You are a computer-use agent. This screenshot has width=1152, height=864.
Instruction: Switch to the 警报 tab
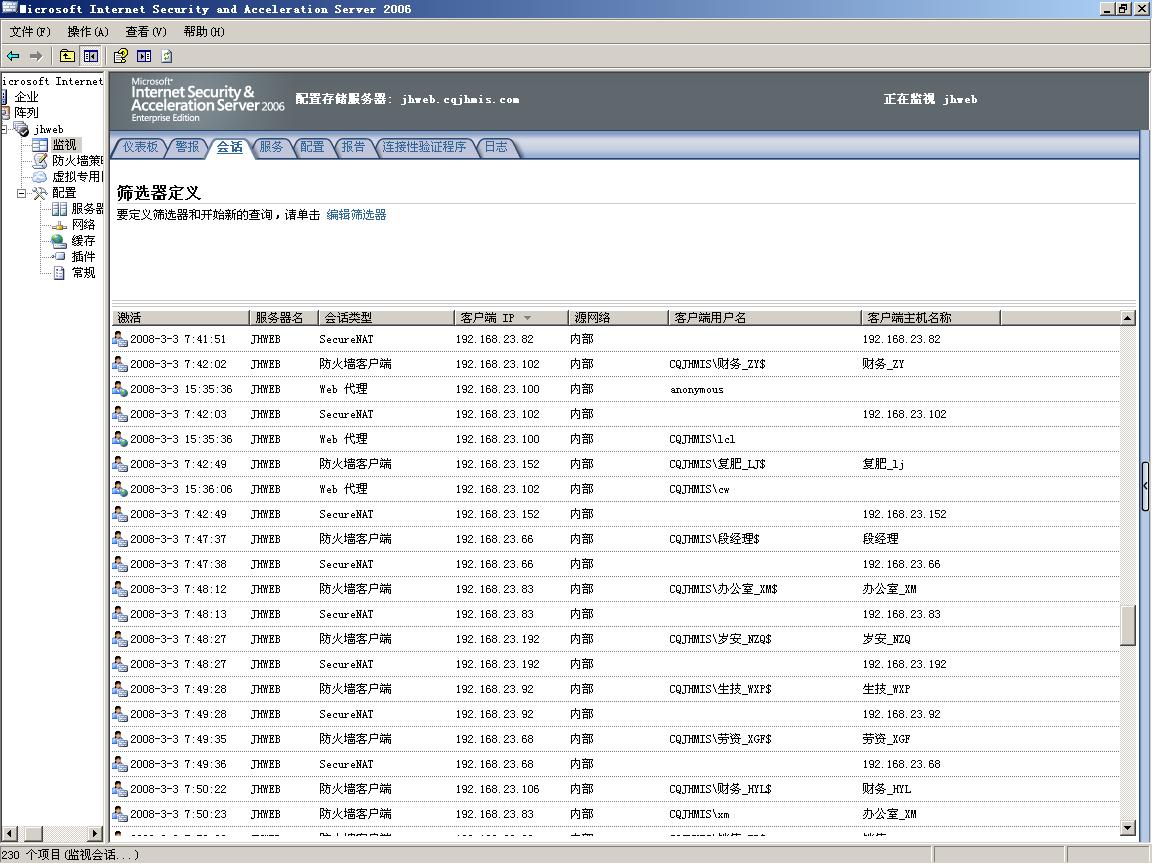pyautogui.click(x=187, y=147)
